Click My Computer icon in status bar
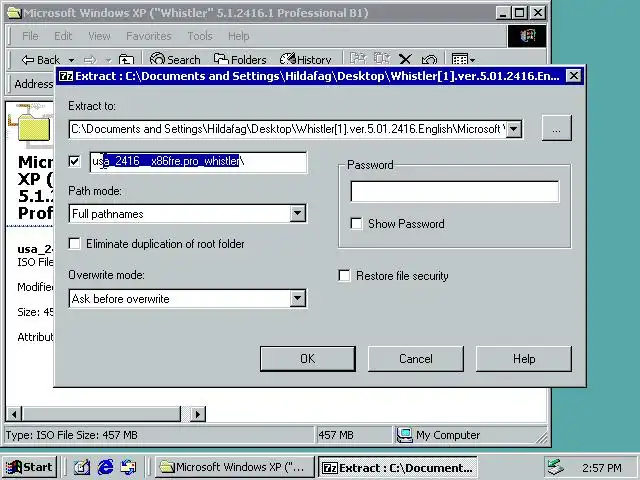 404,435
